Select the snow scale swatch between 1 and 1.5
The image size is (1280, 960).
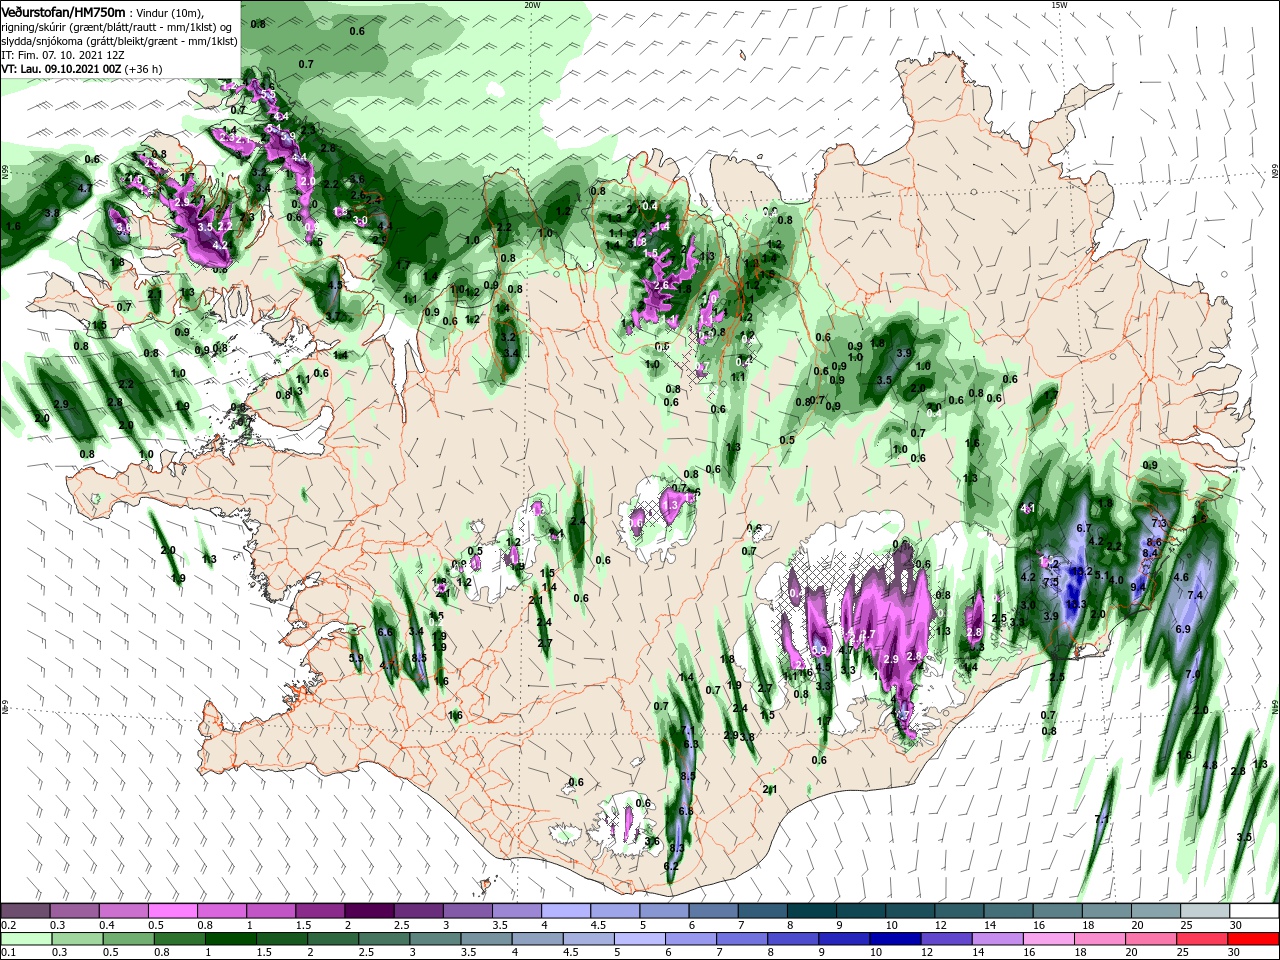pyautogui.click(x=270, y=911)
